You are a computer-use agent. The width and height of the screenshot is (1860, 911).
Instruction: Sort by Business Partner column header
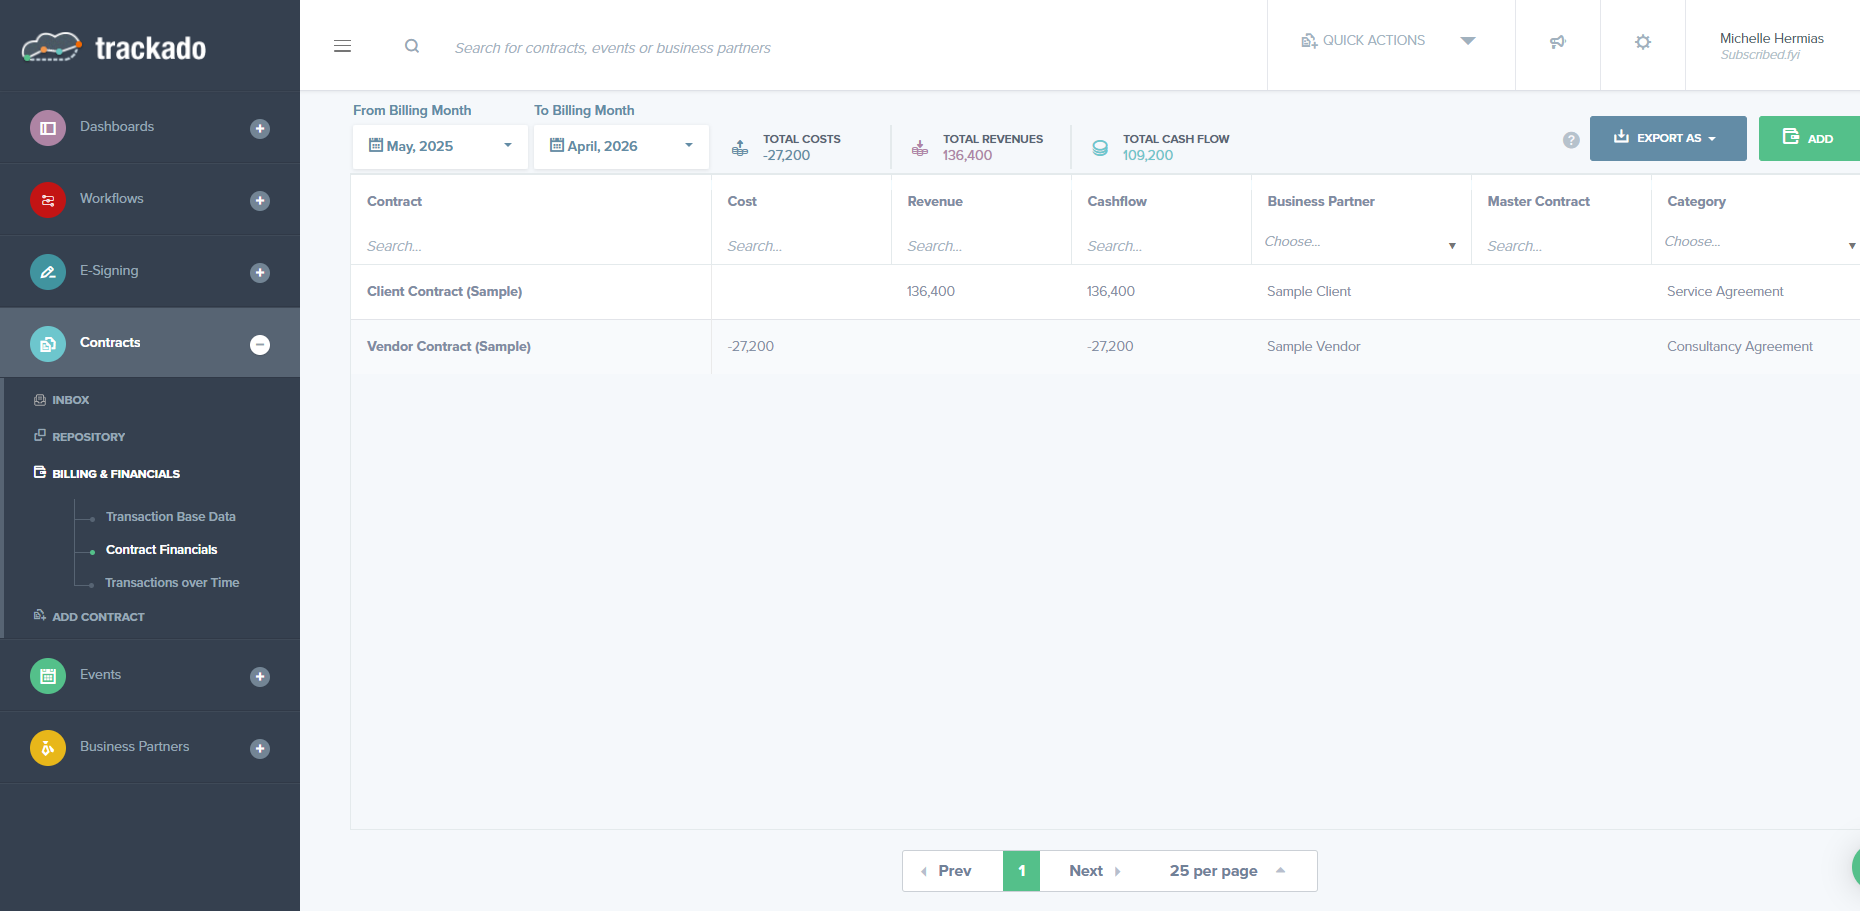click(x=1321, y=202)
